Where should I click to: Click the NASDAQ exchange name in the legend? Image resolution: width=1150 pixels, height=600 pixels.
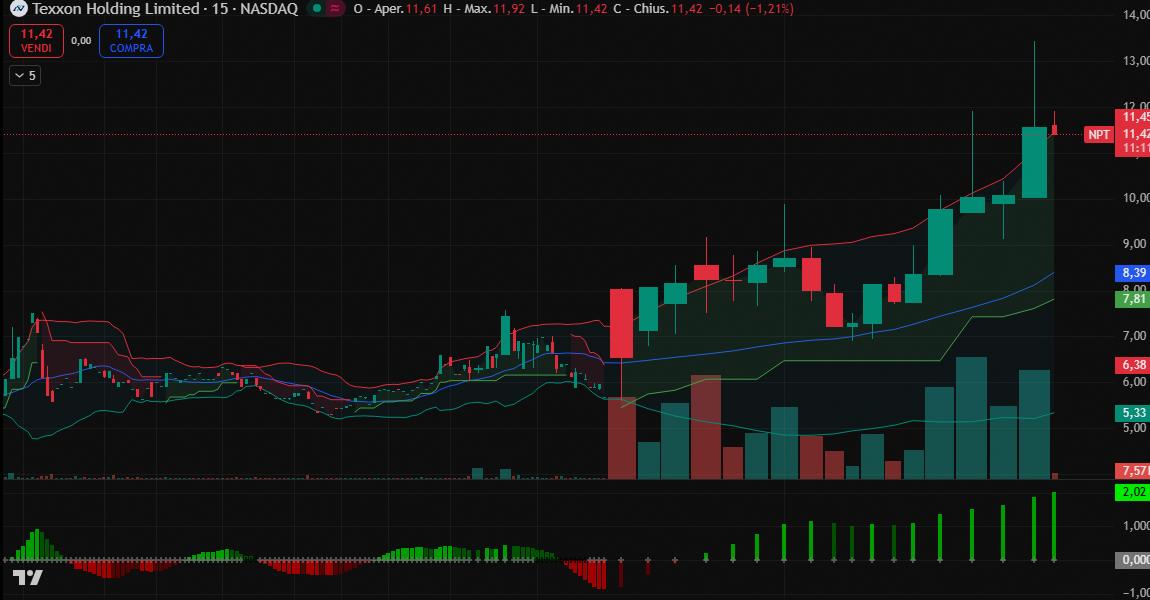[x=270, y=9]
